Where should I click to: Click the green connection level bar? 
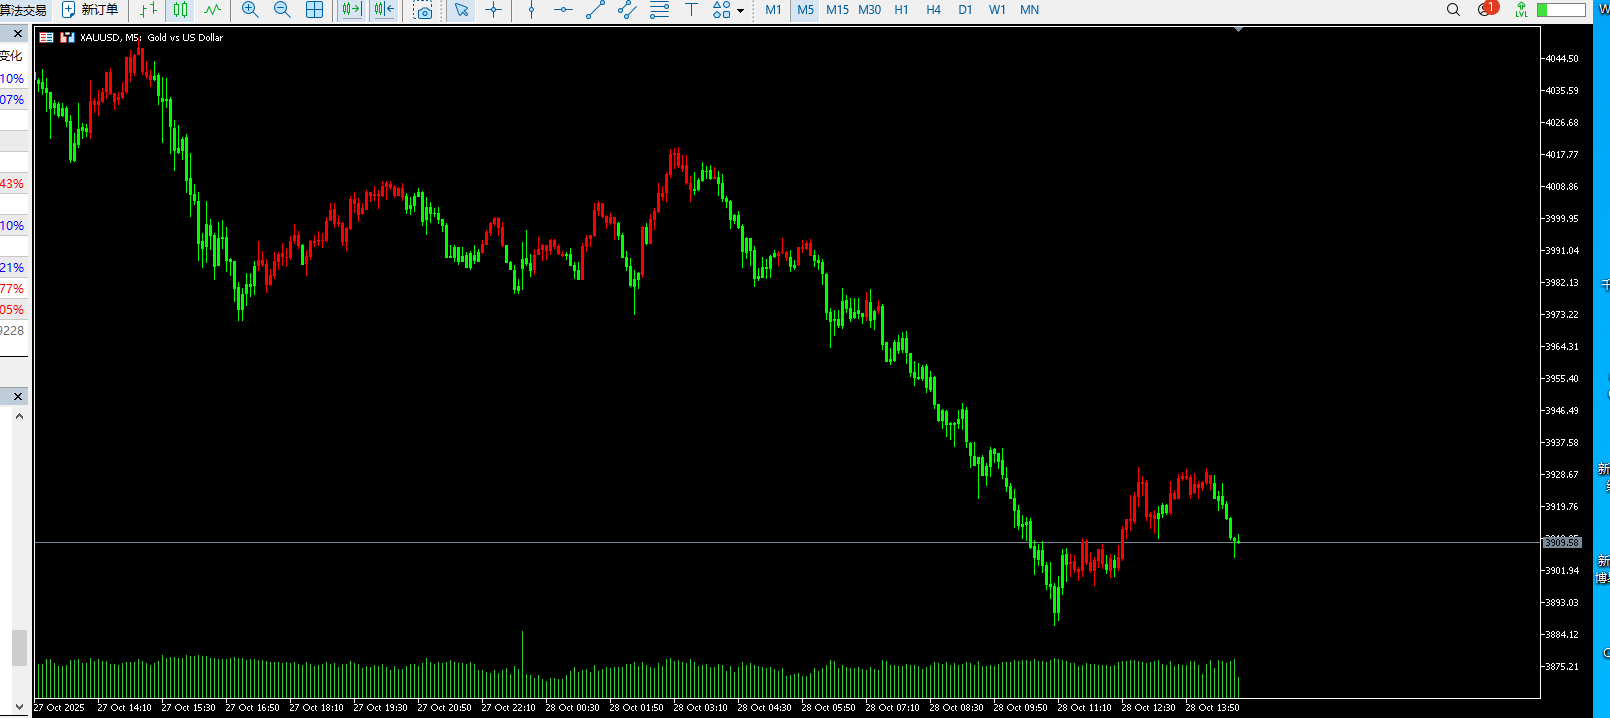(1561, 10)
